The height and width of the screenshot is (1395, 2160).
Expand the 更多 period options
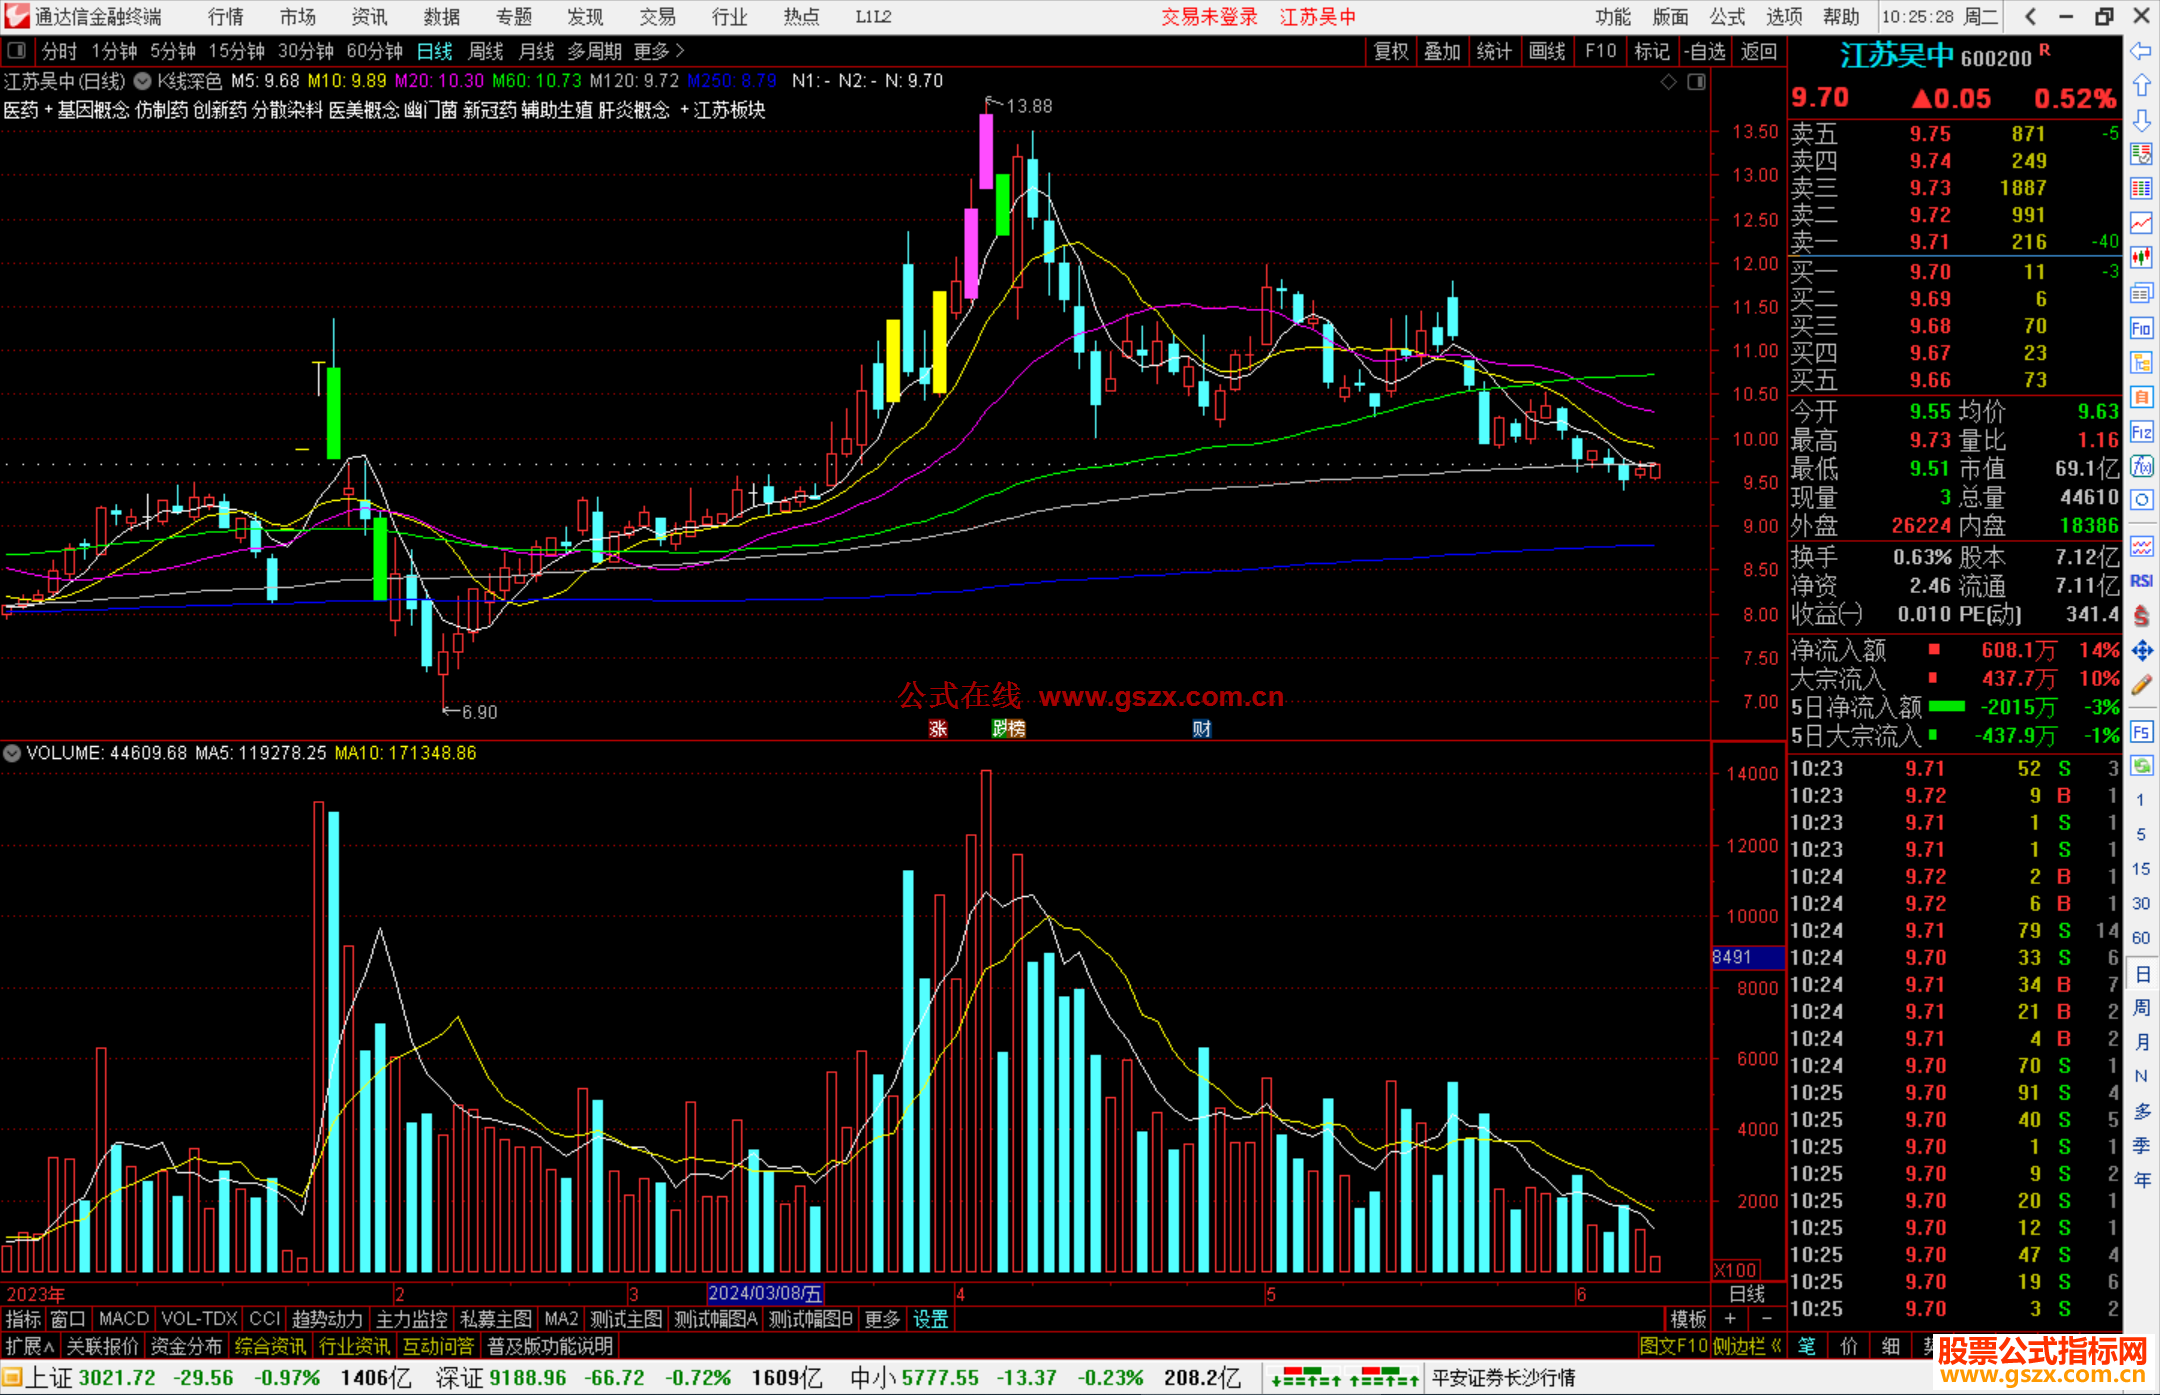659,51
